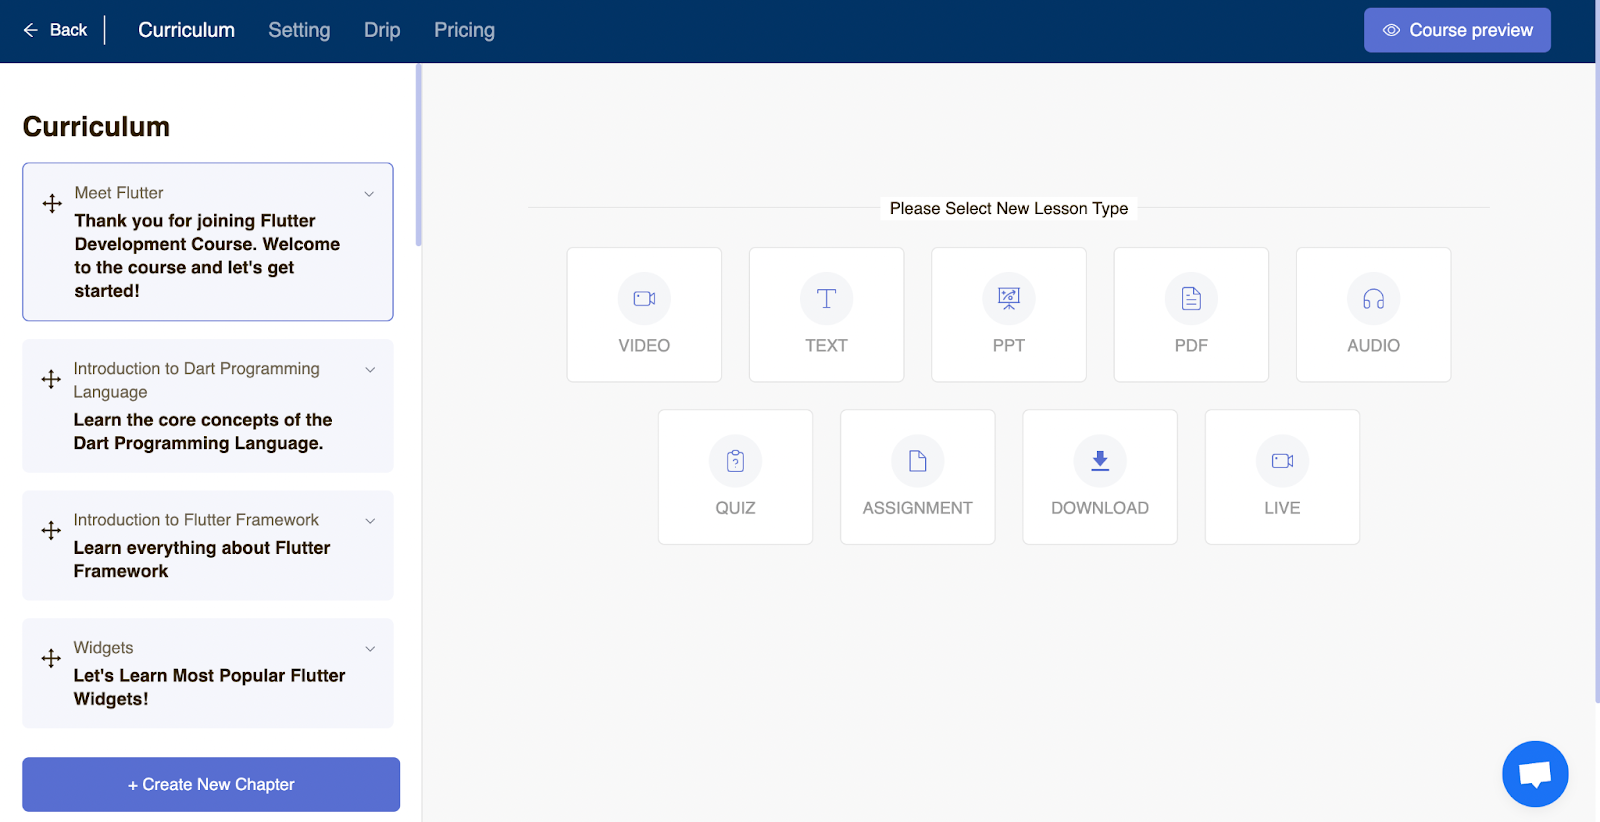Open the Setting tab

point(299,30)
